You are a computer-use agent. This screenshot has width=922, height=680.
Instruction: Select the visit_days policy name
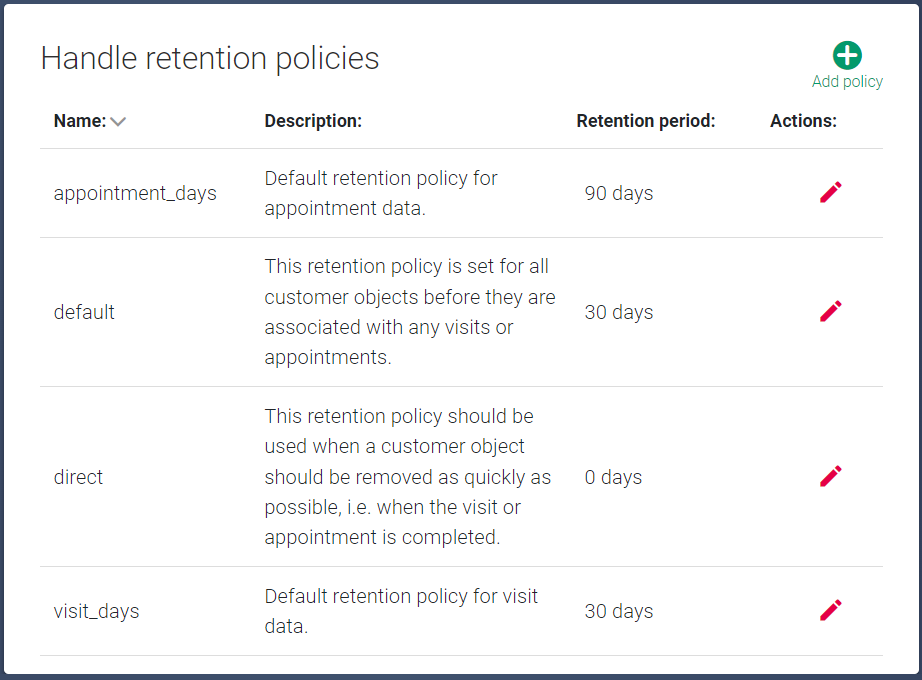pyautogui.click(x=96, y=611)
